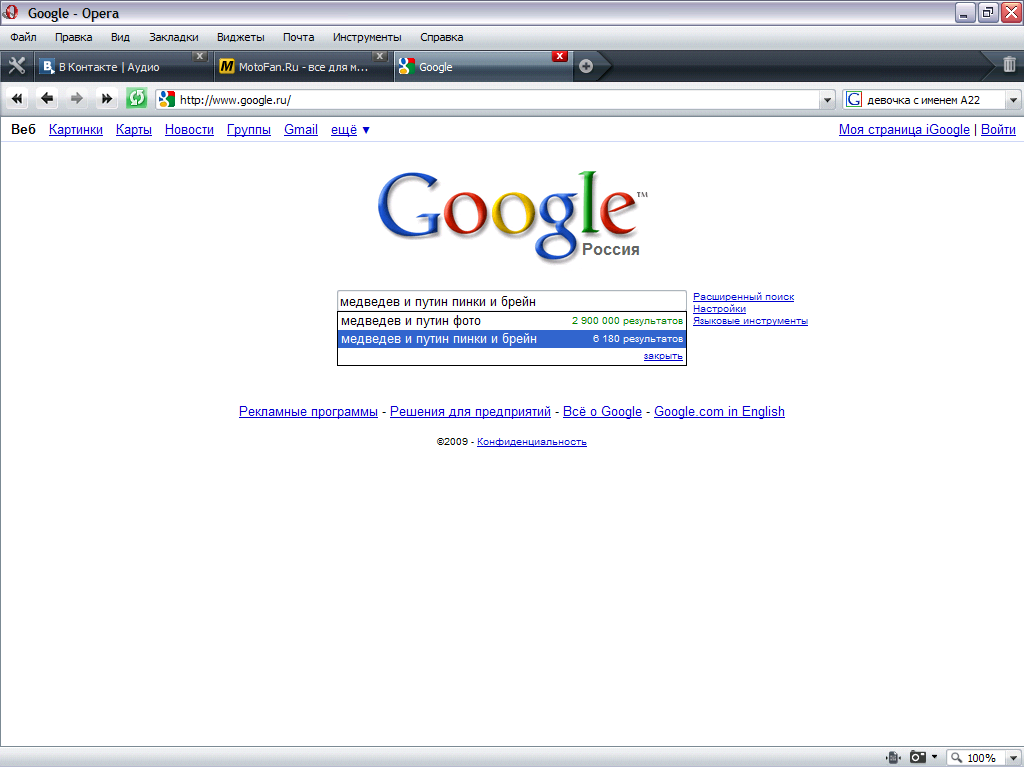Open Языковые инструменты link
Screen dimensions: 1024x768
pyautogui.click(x=750, y=321)
